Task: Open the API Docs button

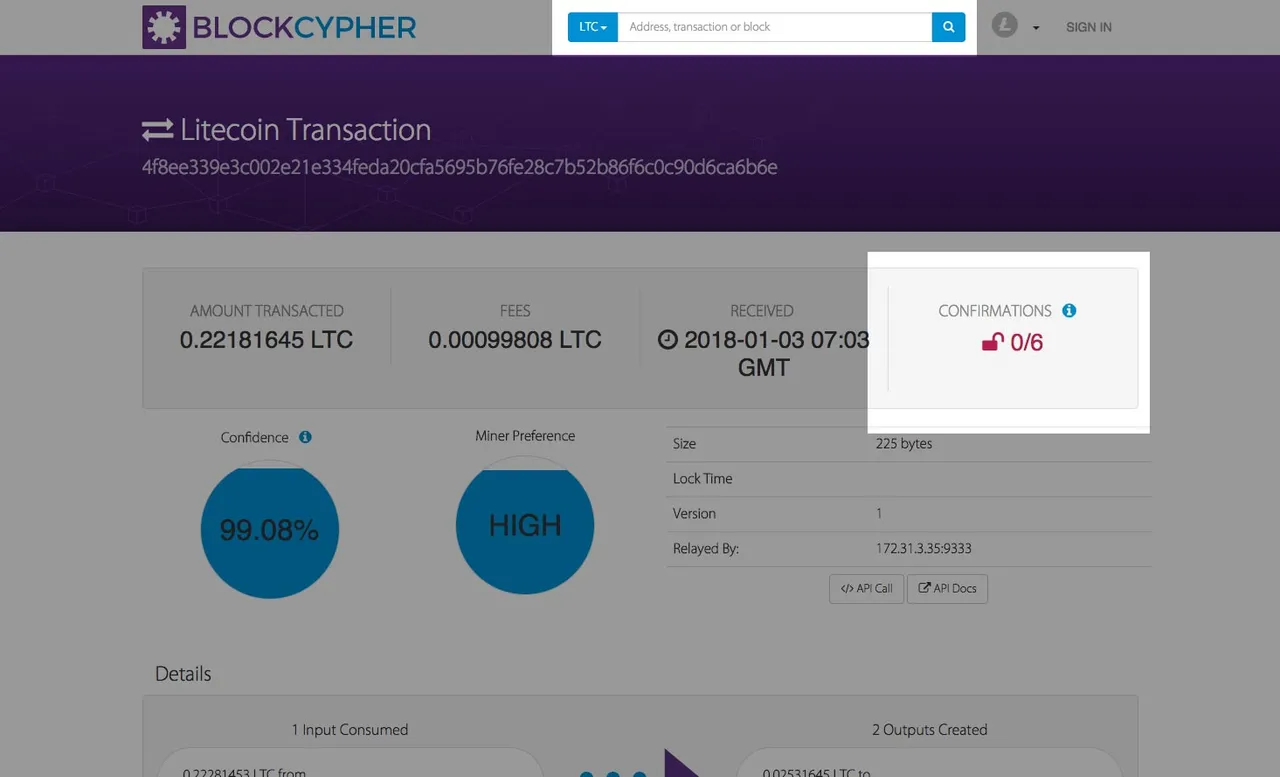Action: click(x=947, y=588)
